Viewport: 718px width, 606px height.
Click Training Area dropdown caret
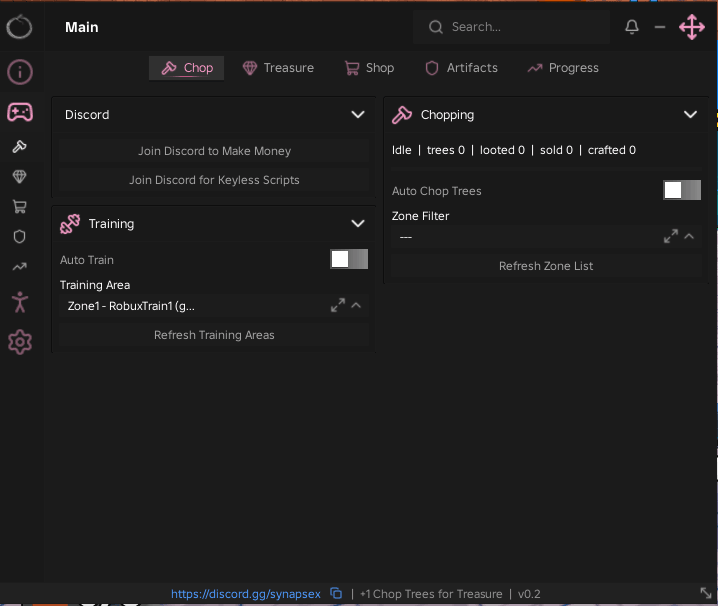356,305
